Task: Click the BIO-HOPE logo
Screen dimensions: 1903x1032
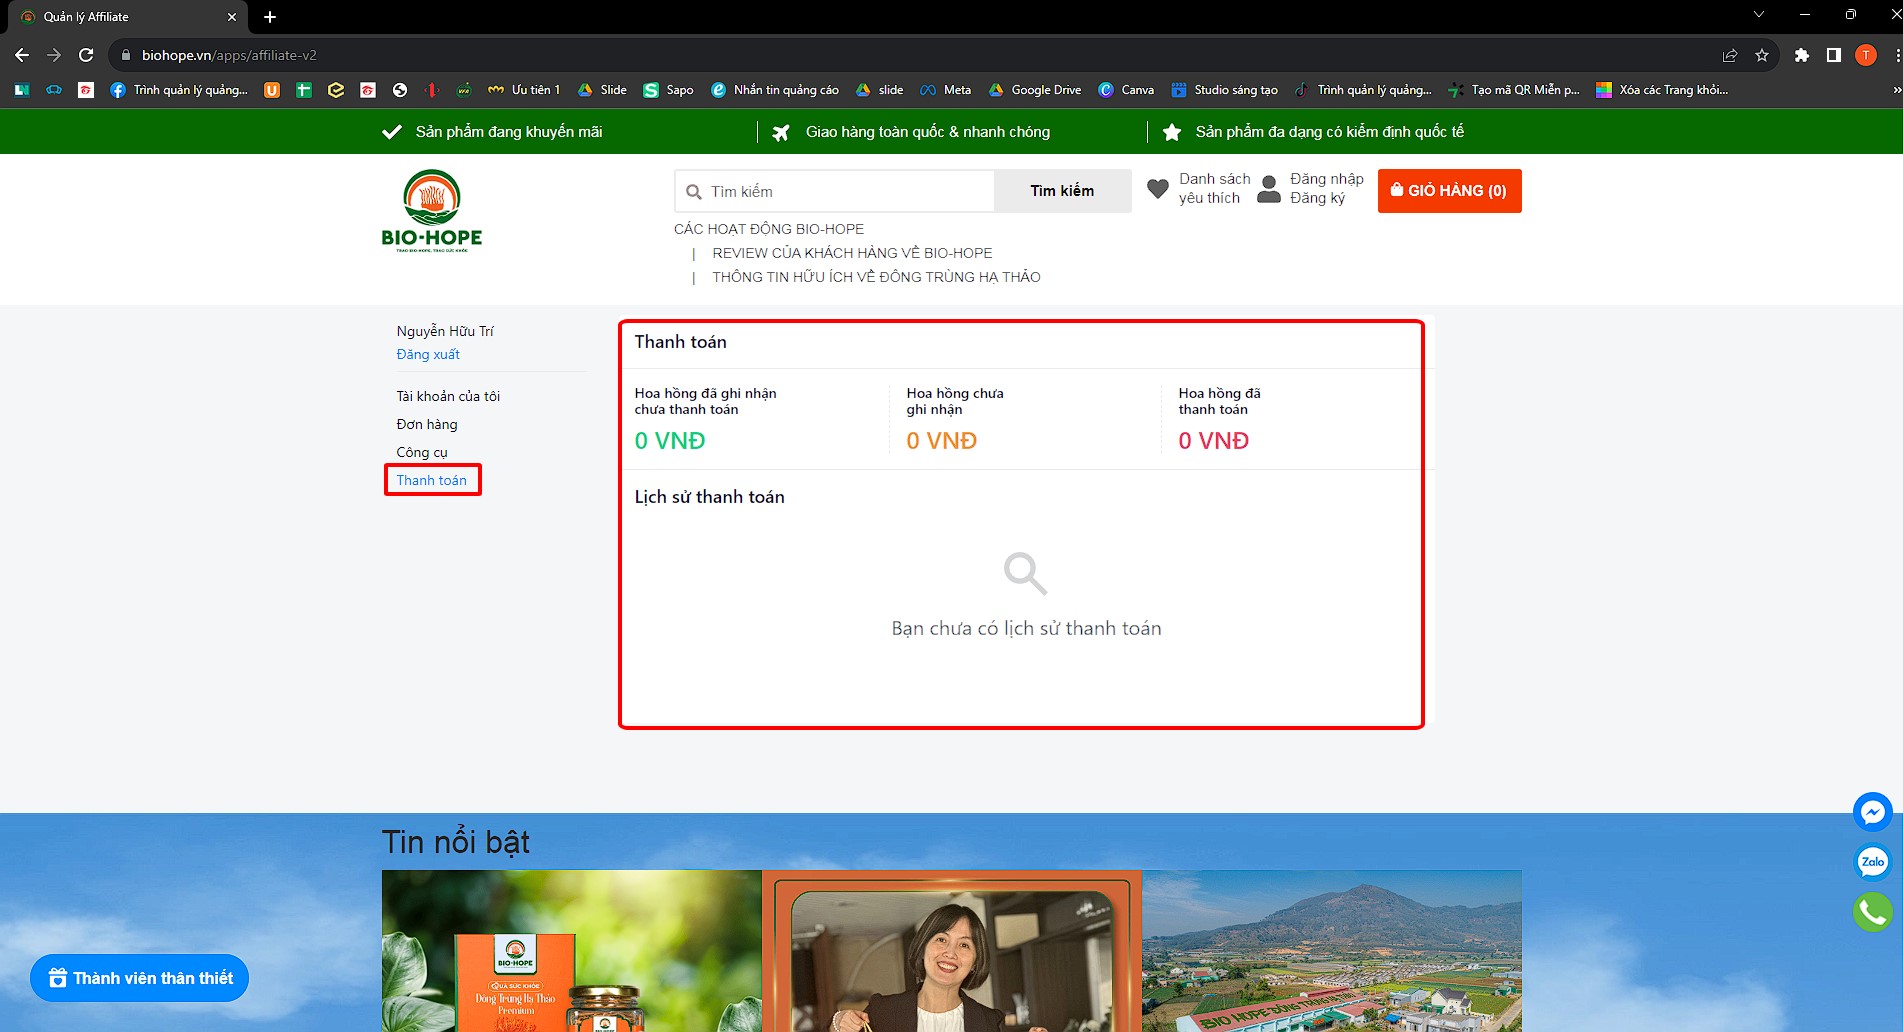Action: tap(432, 210)
